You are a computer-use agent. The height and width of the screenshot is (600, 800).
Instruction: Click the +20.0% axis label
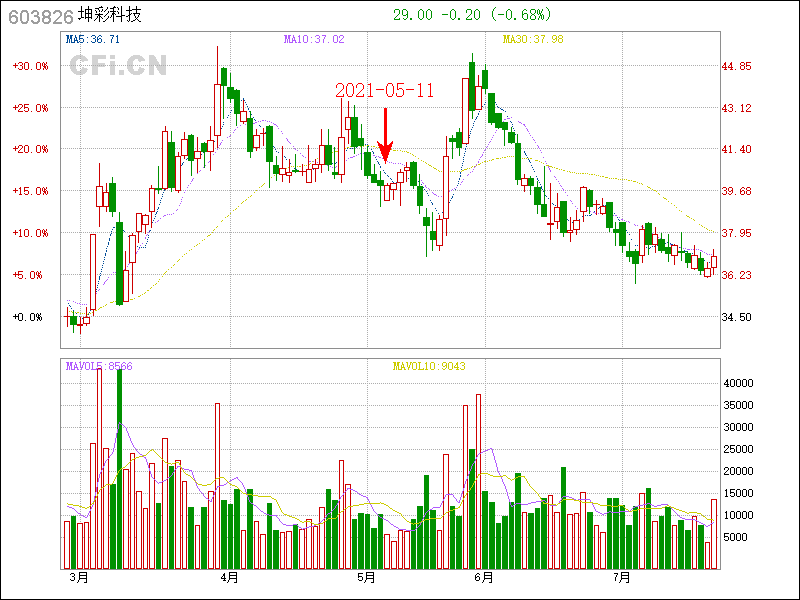point(31,149)
